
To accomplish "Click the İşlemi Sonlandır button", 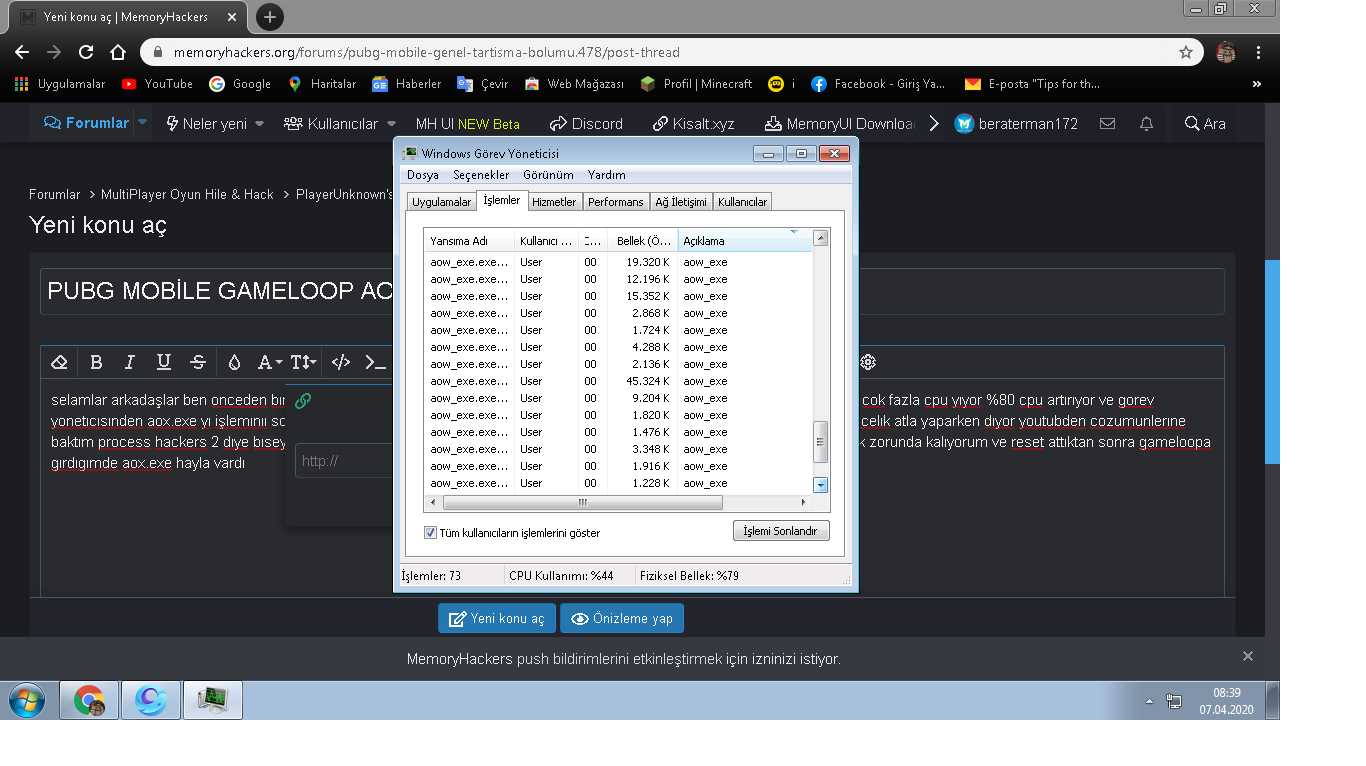I will pyautogui.click(x=781, y=531).
